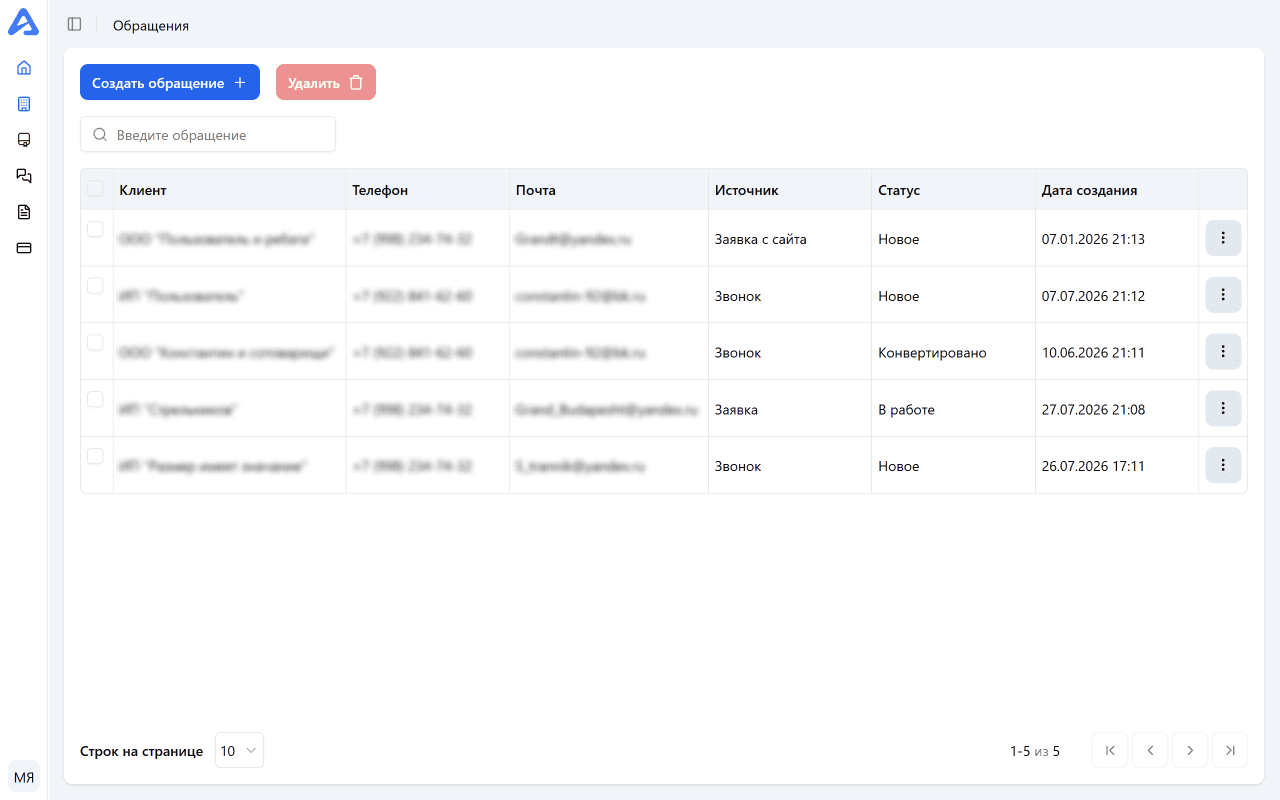Open the certificate icon in sidebar

click(x=24, y=140)
